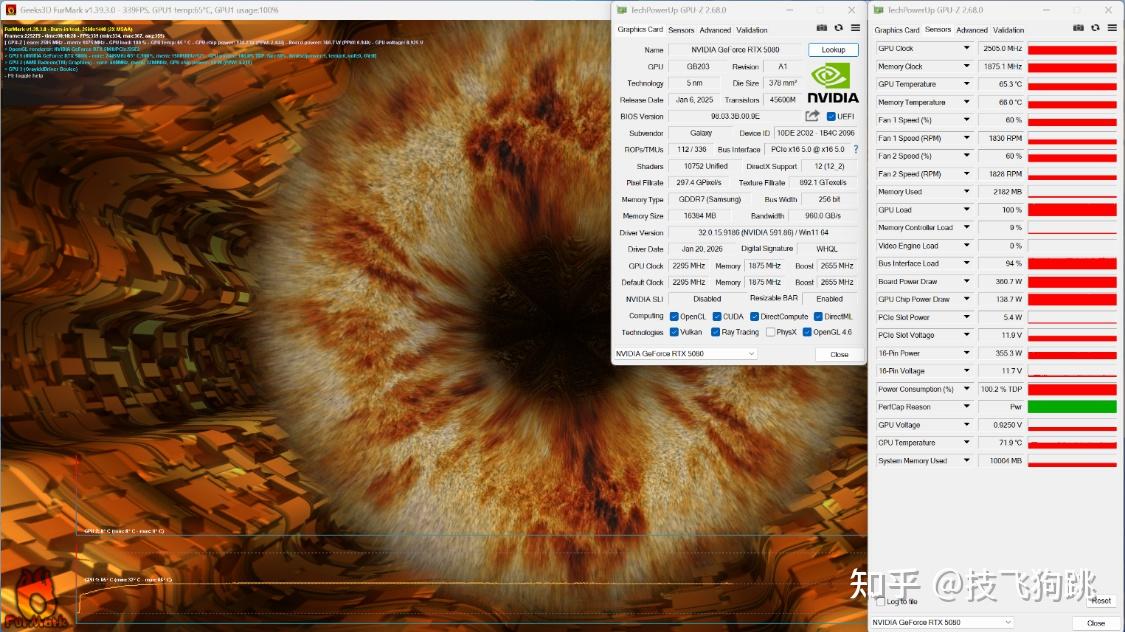This screenshot has height=632, width=1125.
Task: Click Close button in the Sensors window
Action: [x=1096, y=623]
